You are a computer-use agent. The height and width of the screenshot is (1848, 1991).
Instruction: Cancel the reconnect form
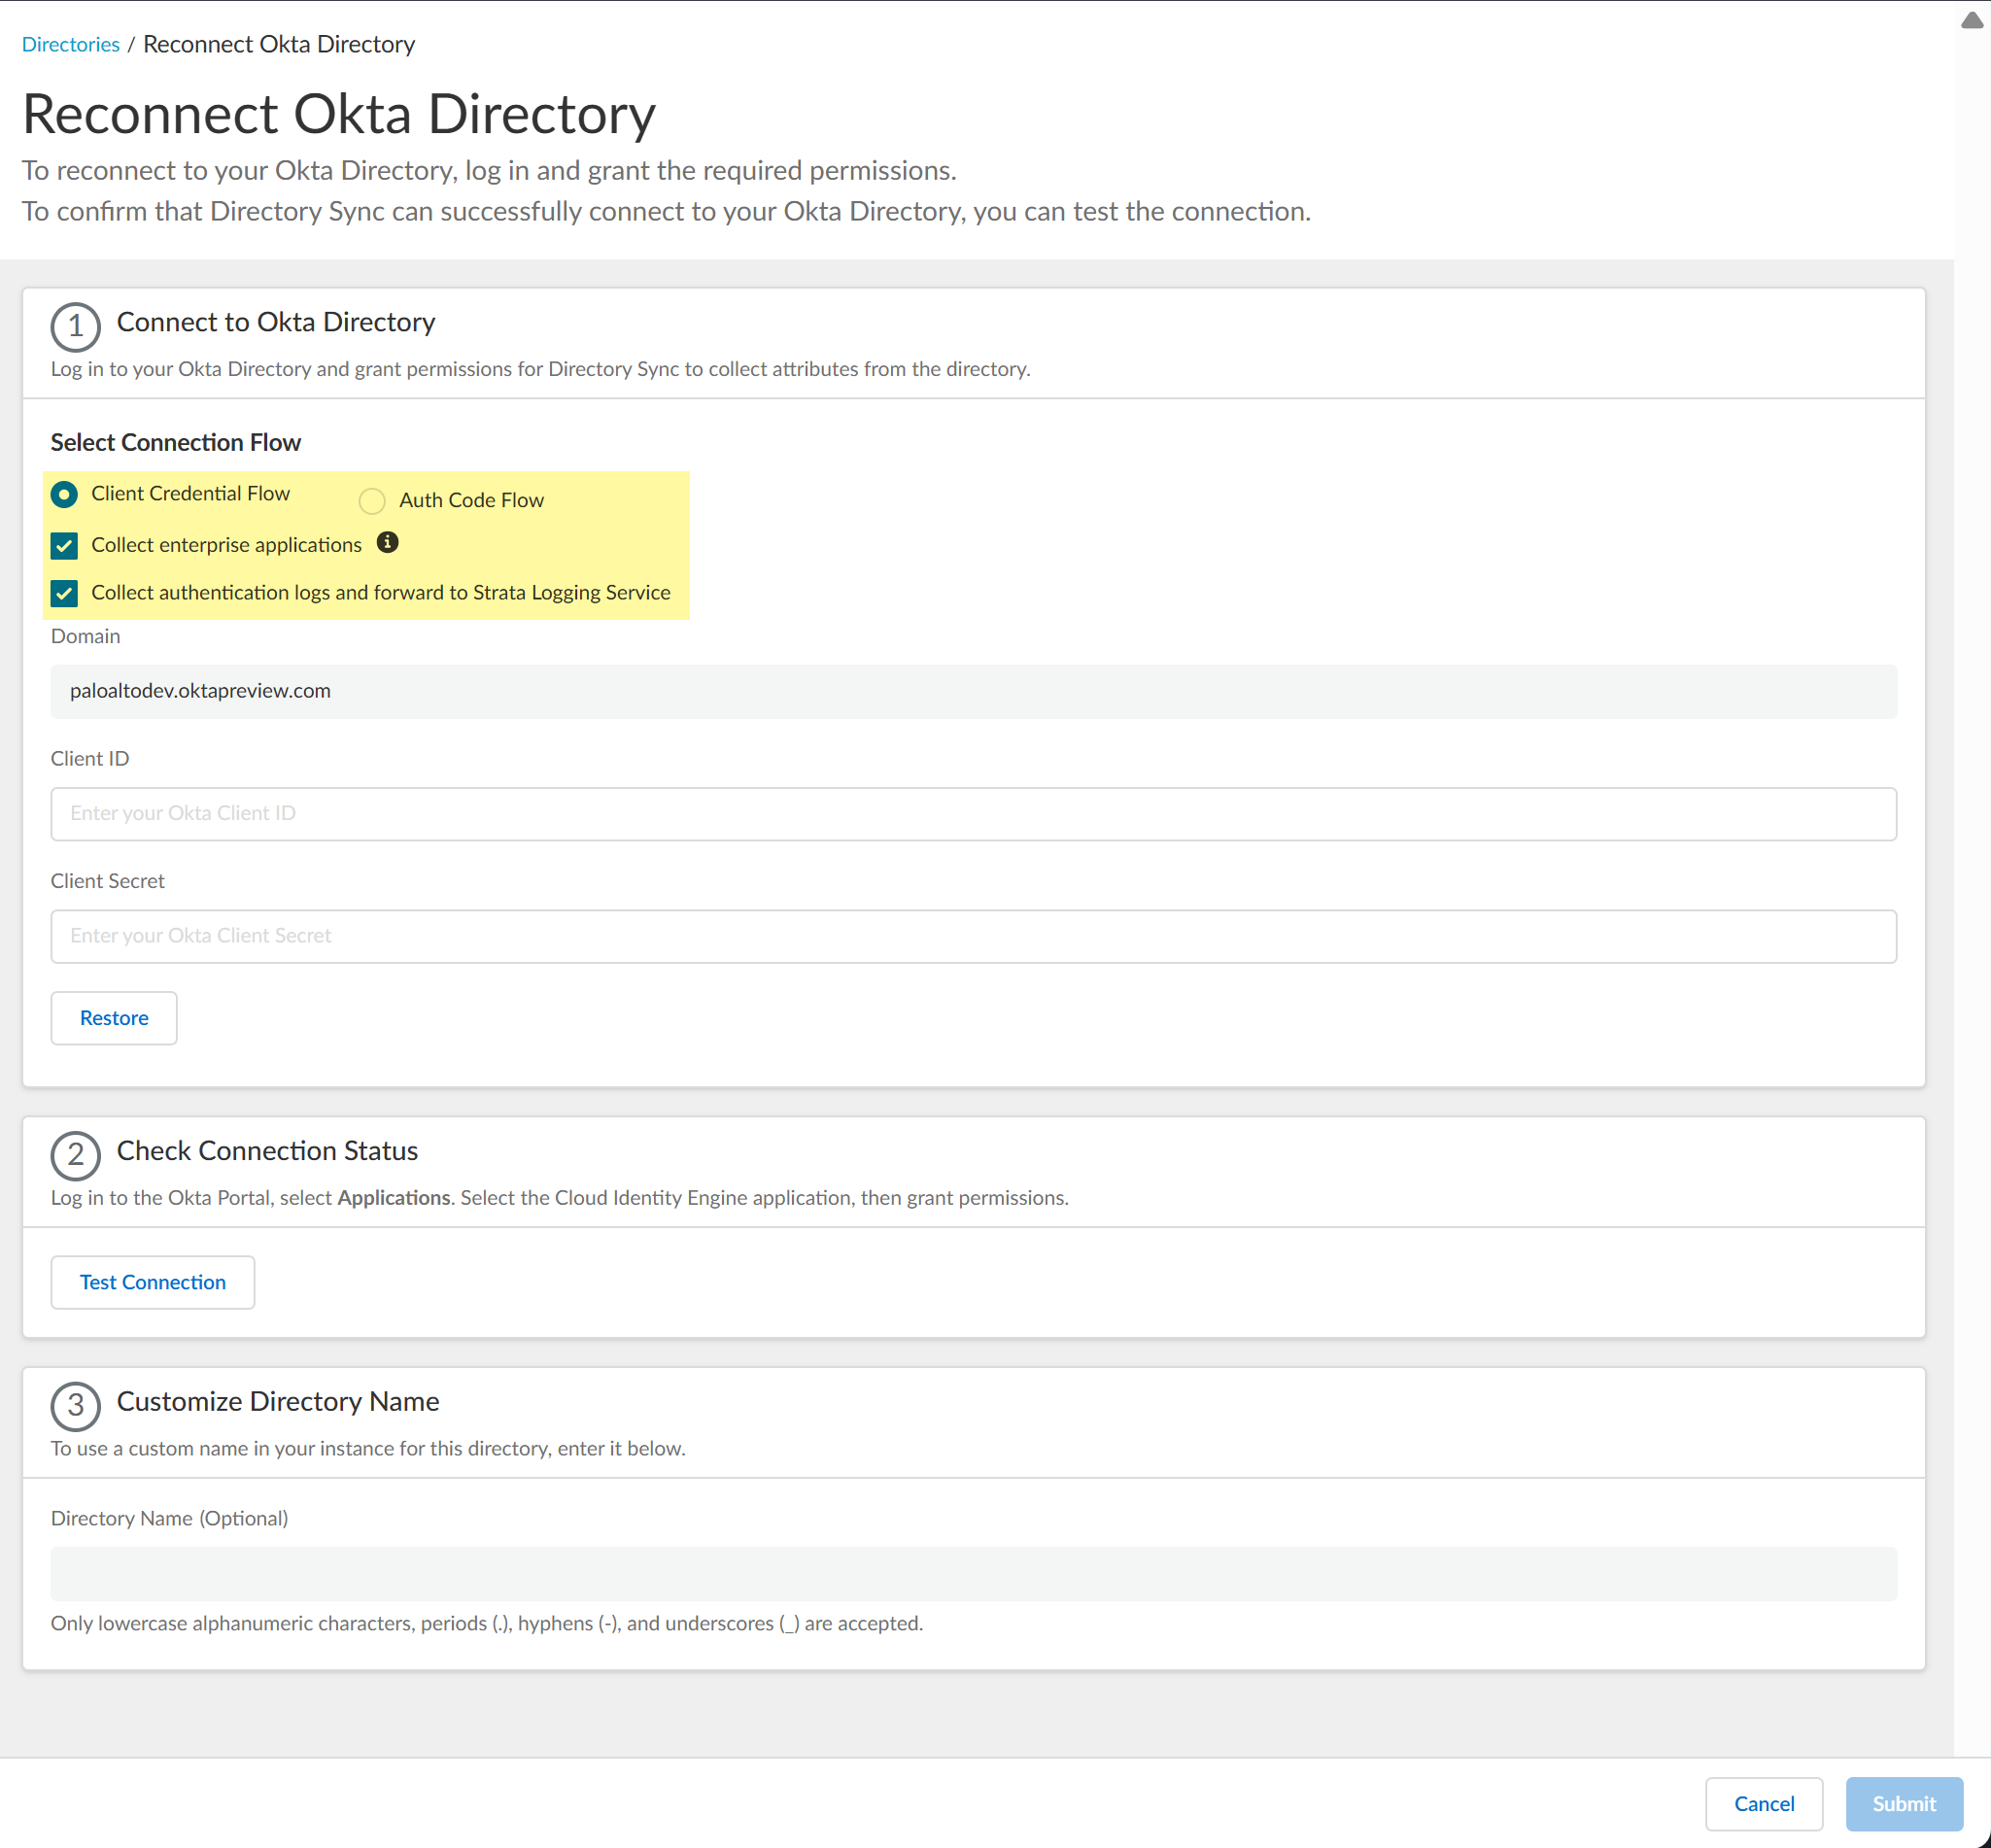tap(1763, 1804)
